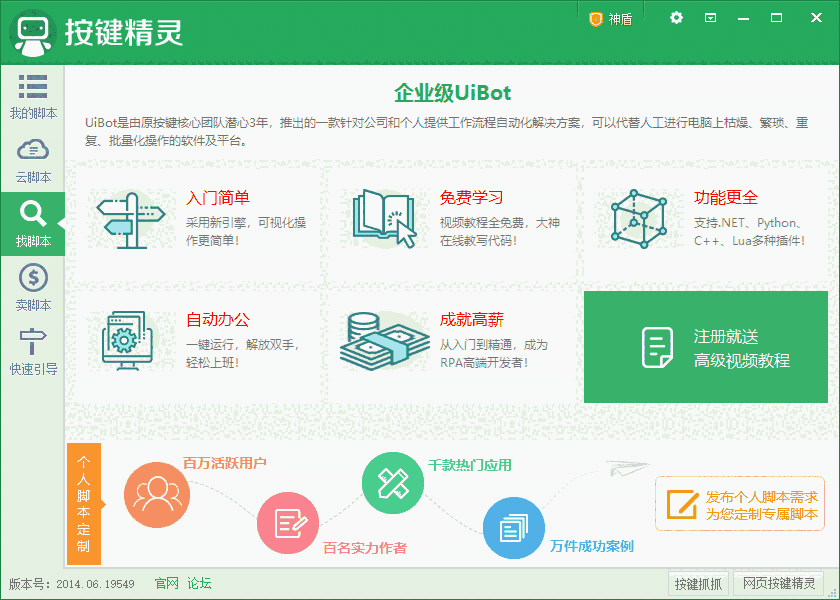The height and width of the screenshot is (600, 840).
Task: Launch 按键抓抓 from the status bar
Action: click(699, 583)
